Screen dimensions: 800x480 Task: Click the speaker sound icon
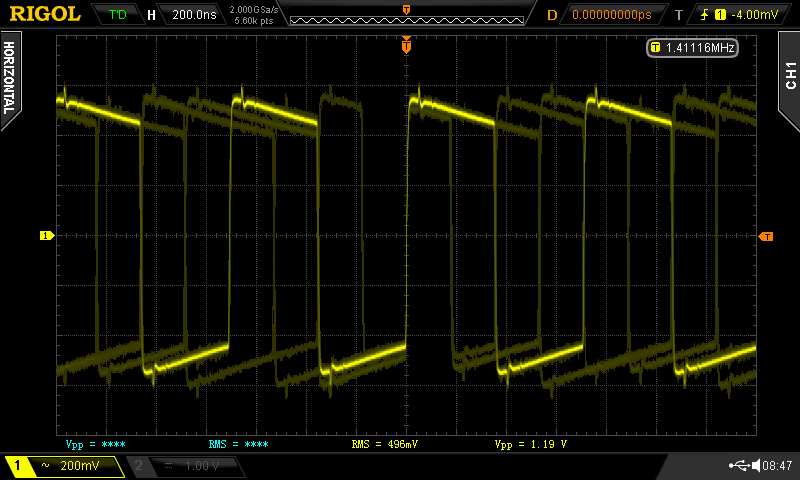coord(756,465)
